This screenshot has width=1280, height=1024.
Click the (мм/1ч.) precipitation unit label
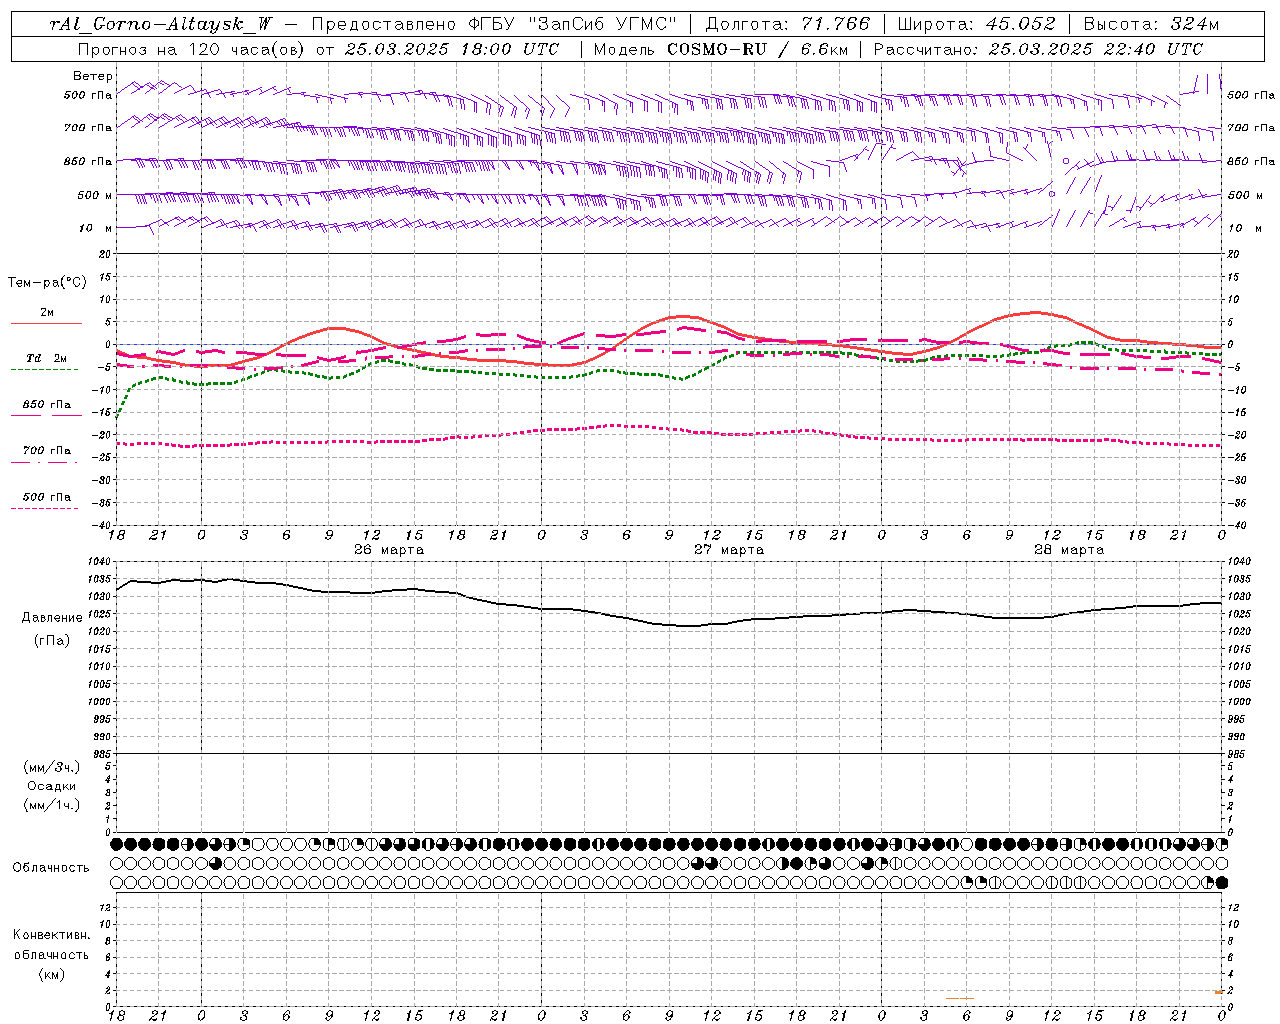pos(52,805)
